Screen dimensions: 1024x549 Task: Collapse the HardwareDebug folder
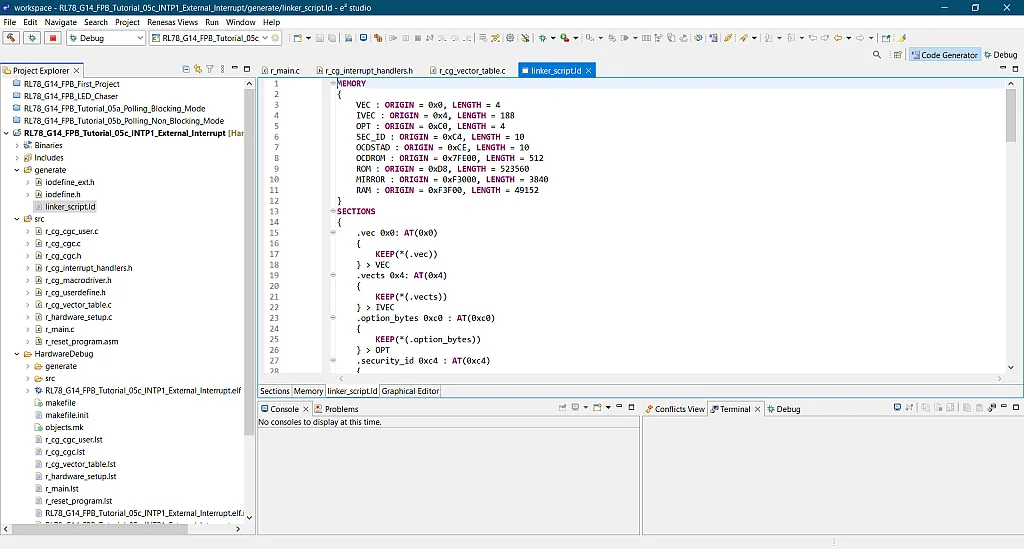(16, 354)
